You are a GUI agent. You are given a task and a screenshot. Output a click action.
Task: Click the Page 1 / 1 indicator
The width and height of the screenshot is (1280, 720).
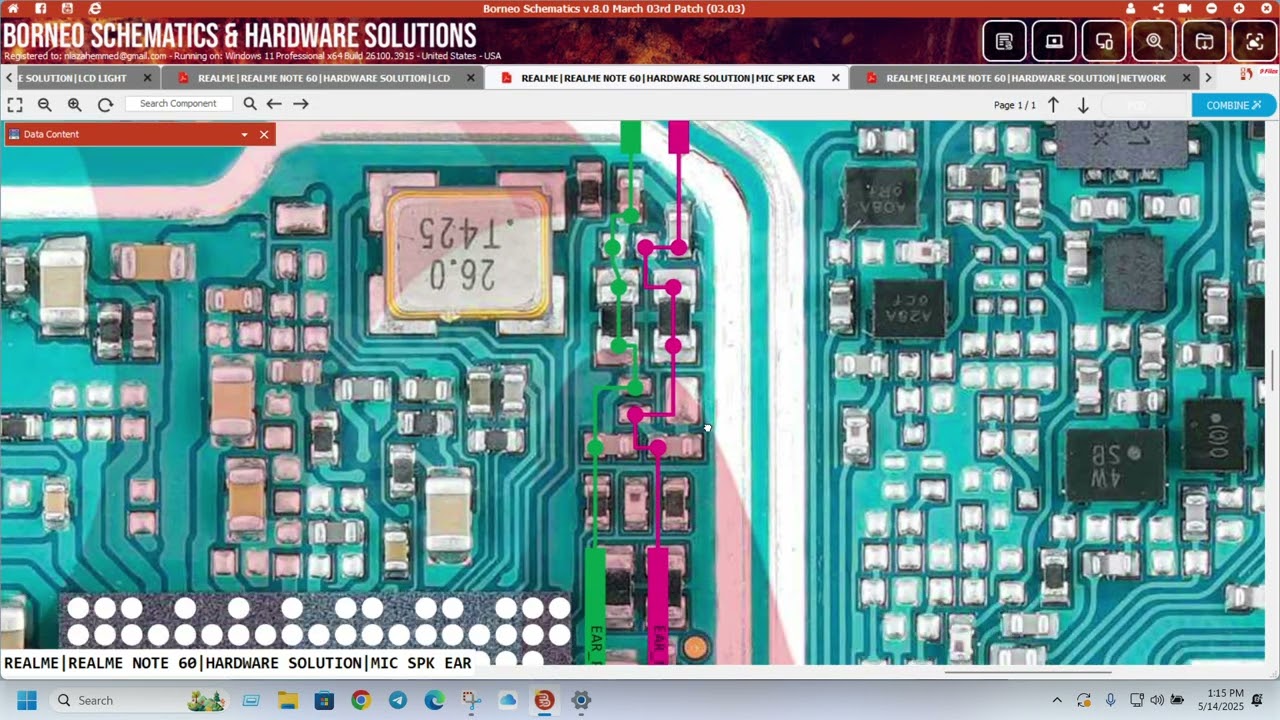tap(1015, 105)
